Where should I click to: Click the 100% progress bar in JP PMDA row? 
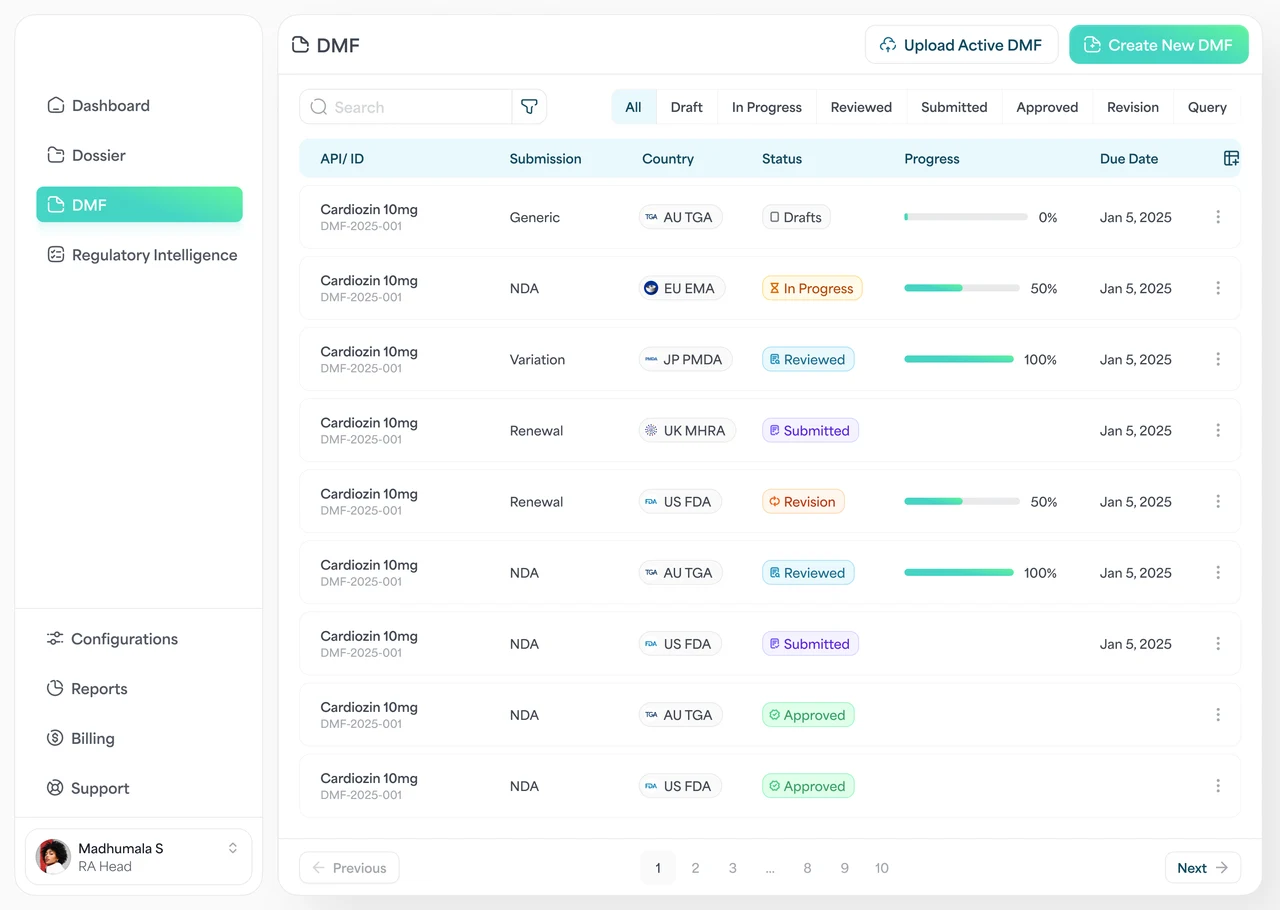click(x=959, y=359)
